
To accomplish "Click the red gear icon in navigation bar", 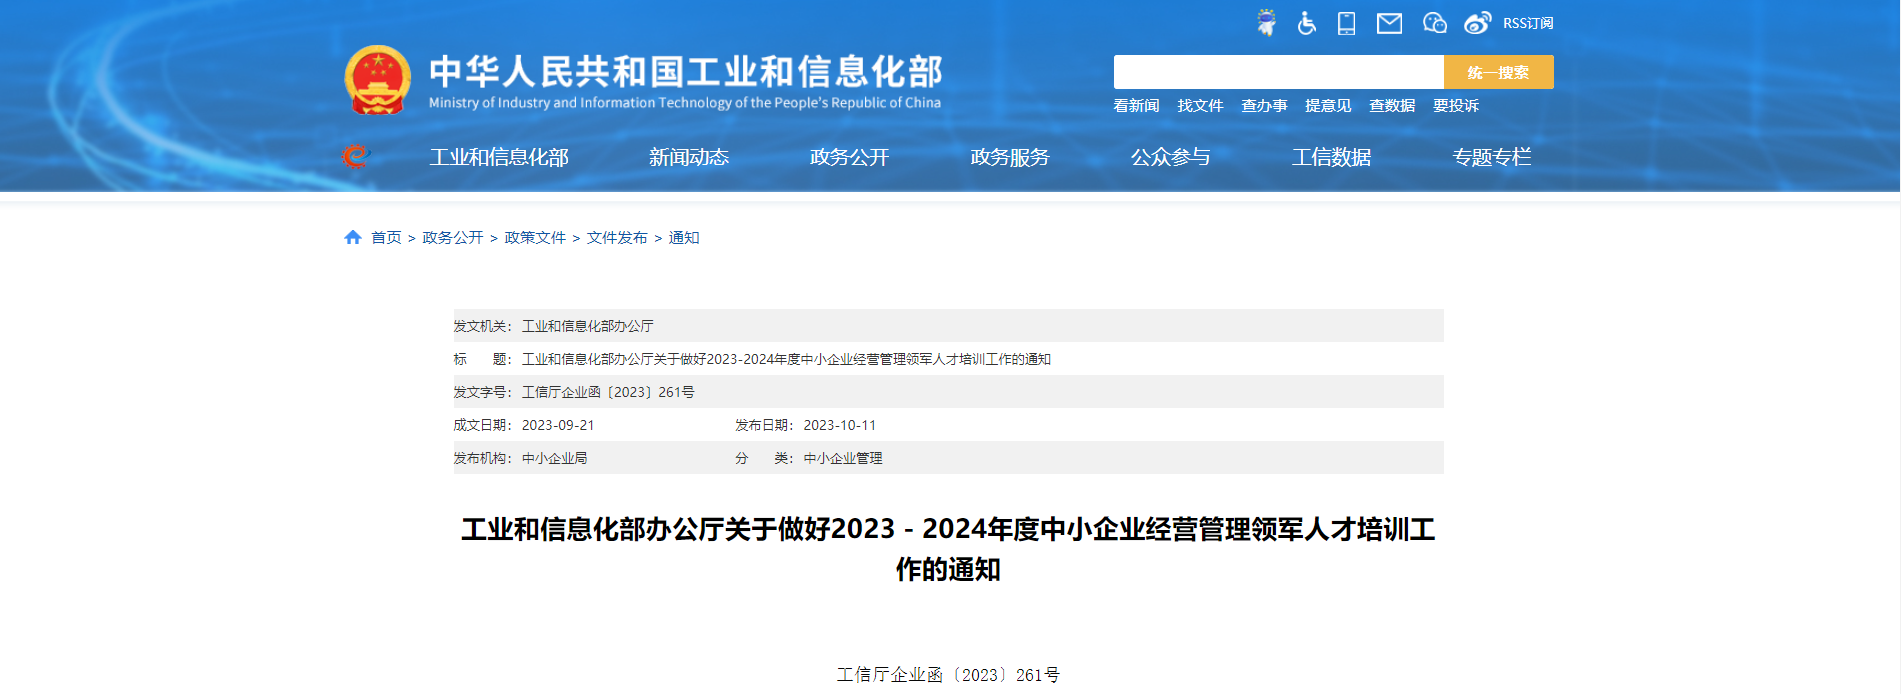I will 355,157.
